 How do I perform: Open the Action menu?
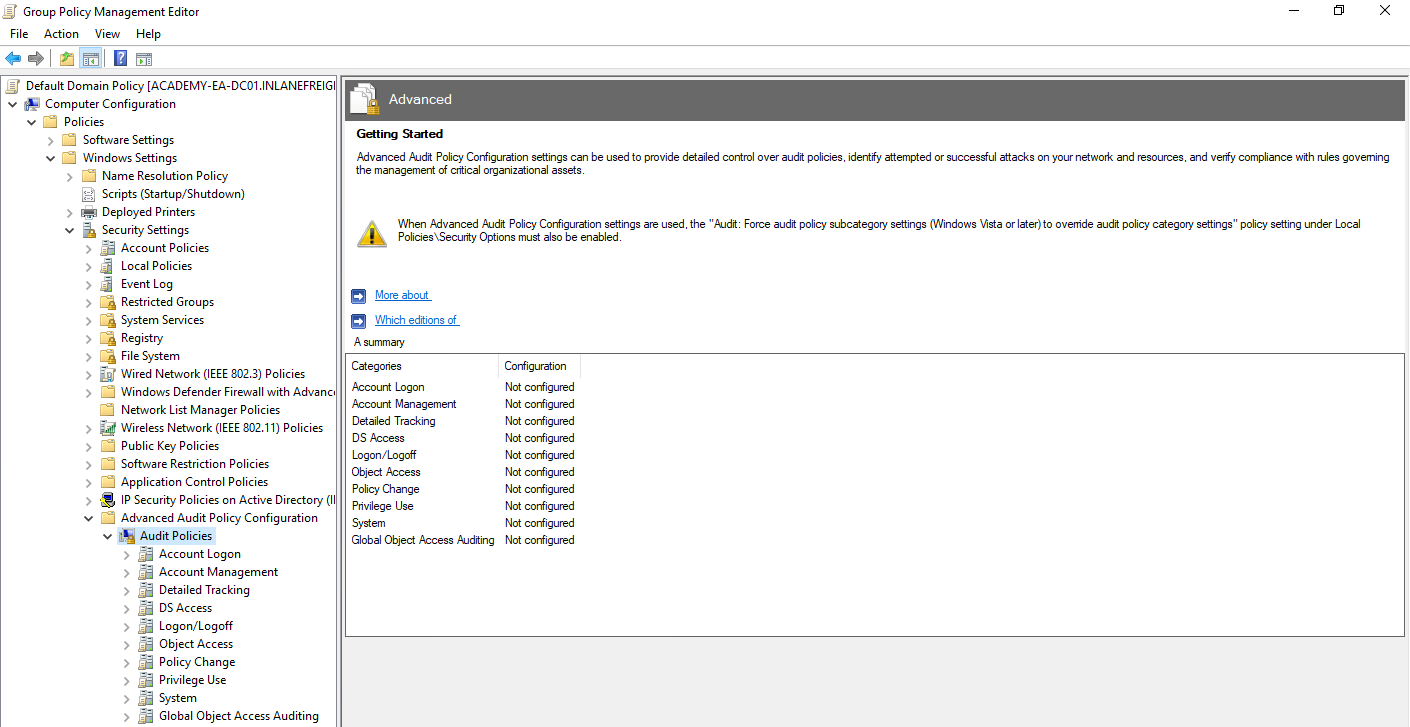[x=61, y=34]
